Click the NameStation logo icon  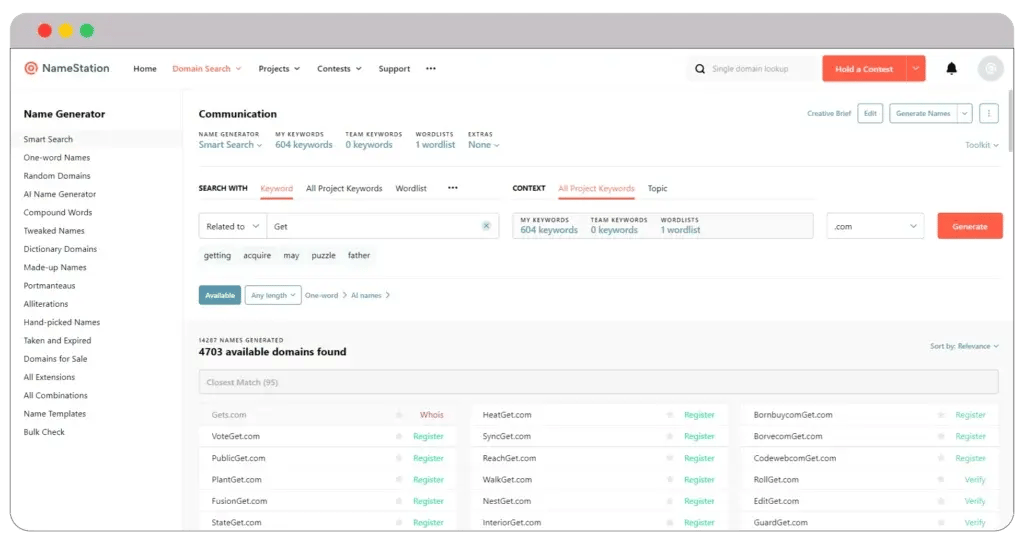[x=31, y=68]
